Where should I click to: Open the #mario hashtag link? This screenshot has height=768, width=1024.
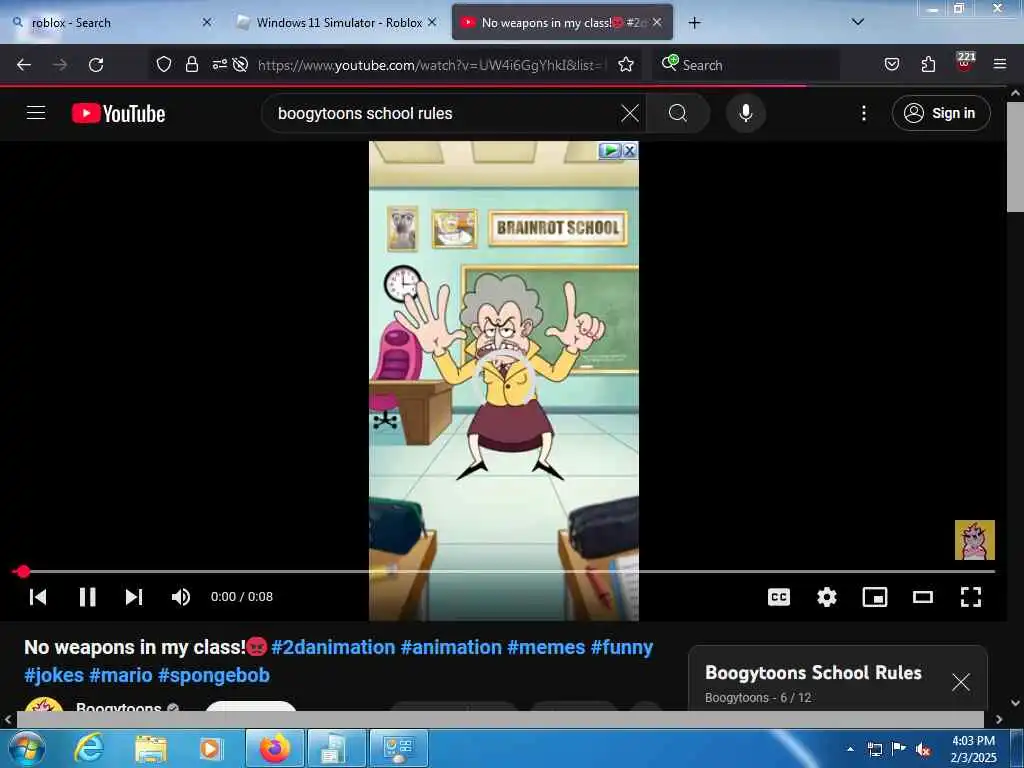pyautogui.click(x=121, y=675)
